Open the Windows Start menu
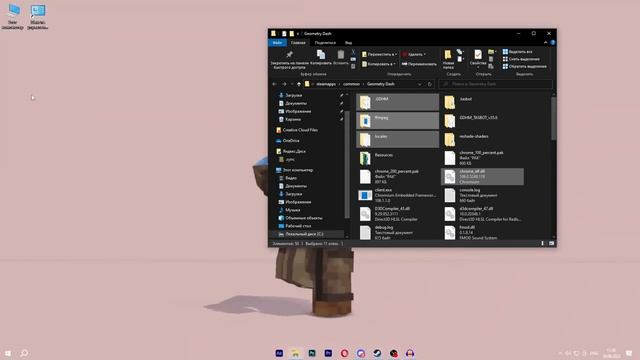Screen dimensions: 640x360 [8, 353]
